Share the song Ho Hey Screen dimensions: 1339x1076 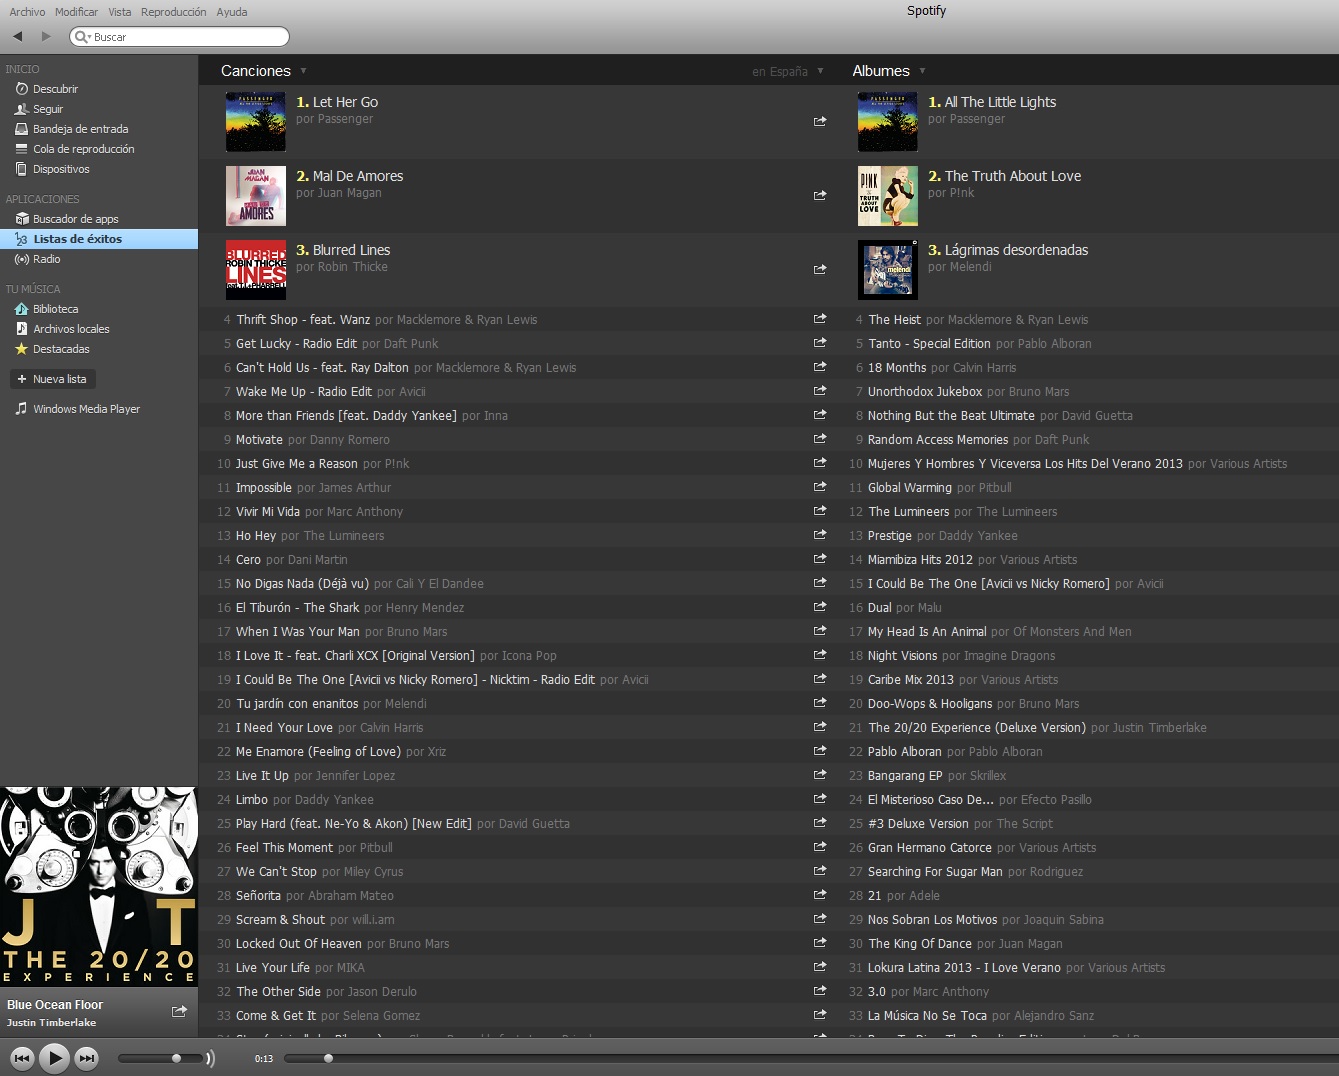820,535
